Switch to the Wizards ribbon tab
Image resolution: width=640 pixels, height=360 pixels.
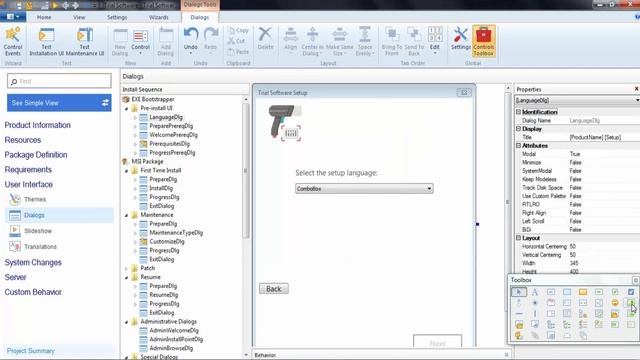tap(159, 17)
